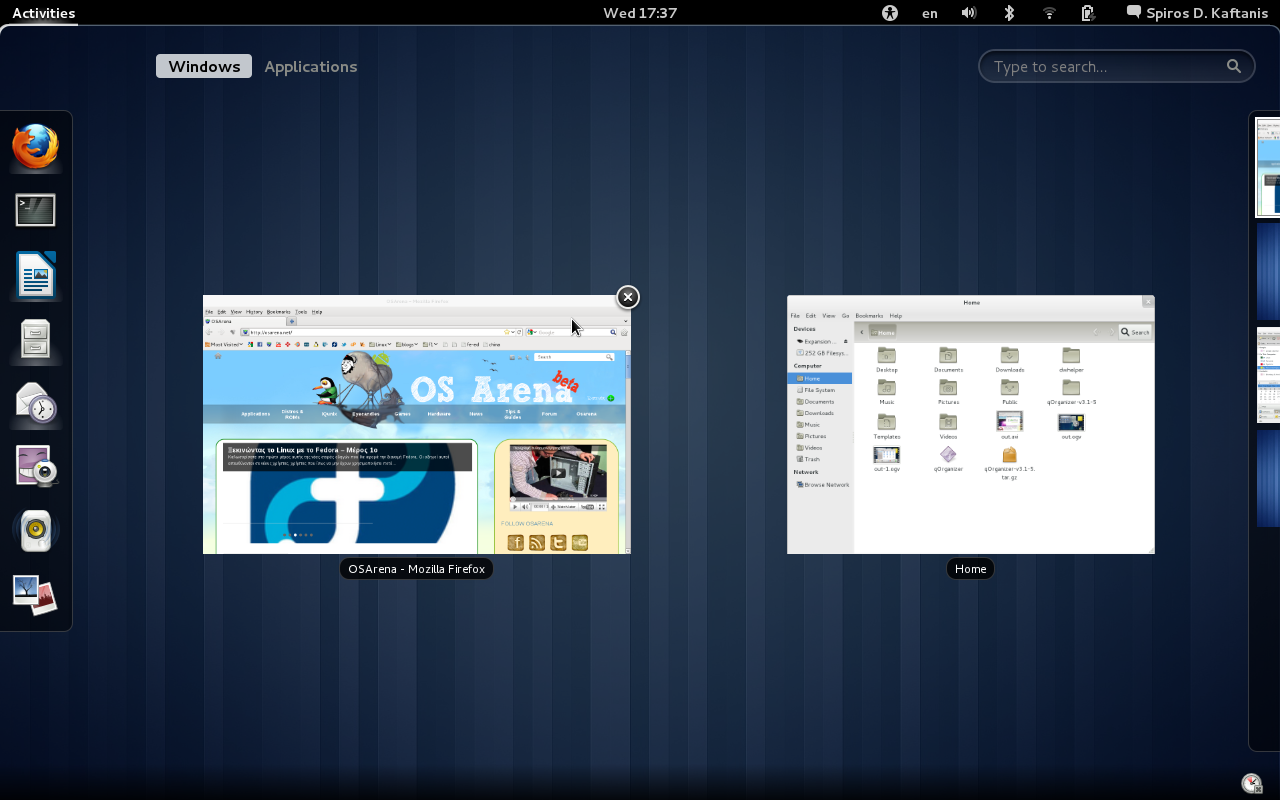Switch to the Applications tab

click(310, 66)
